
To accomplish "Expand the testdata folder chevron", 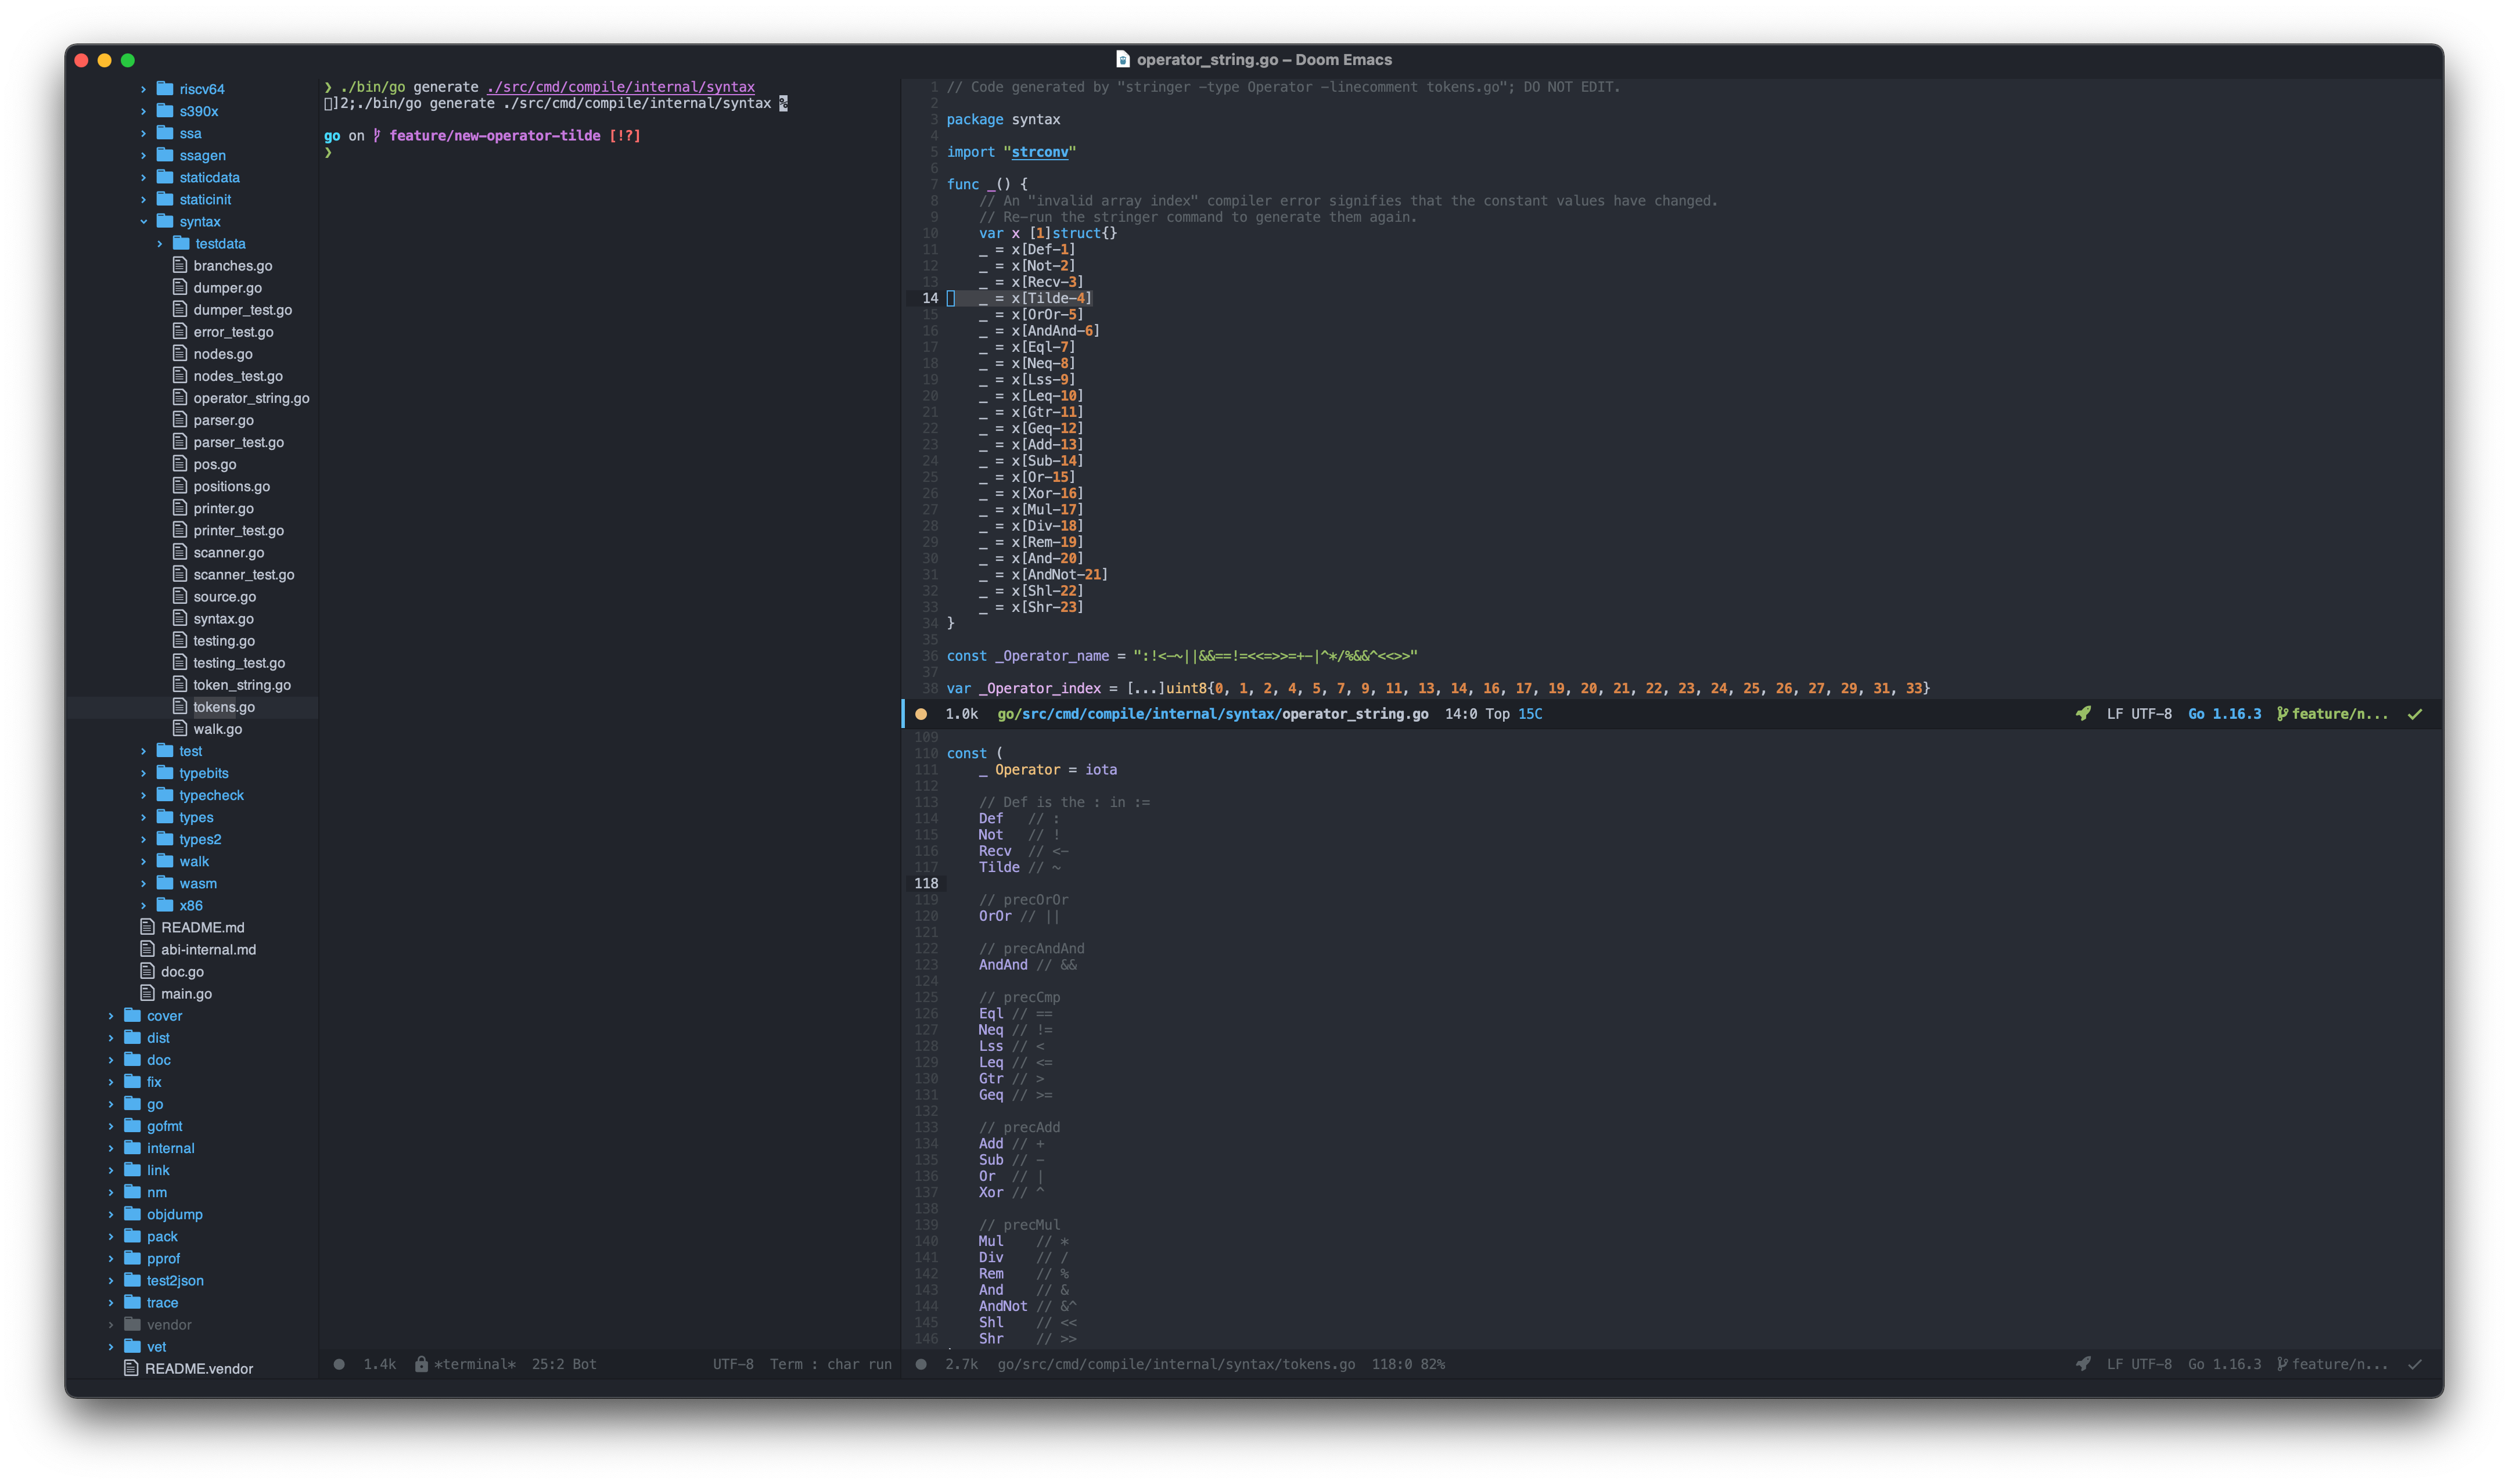I will [159, 244].
